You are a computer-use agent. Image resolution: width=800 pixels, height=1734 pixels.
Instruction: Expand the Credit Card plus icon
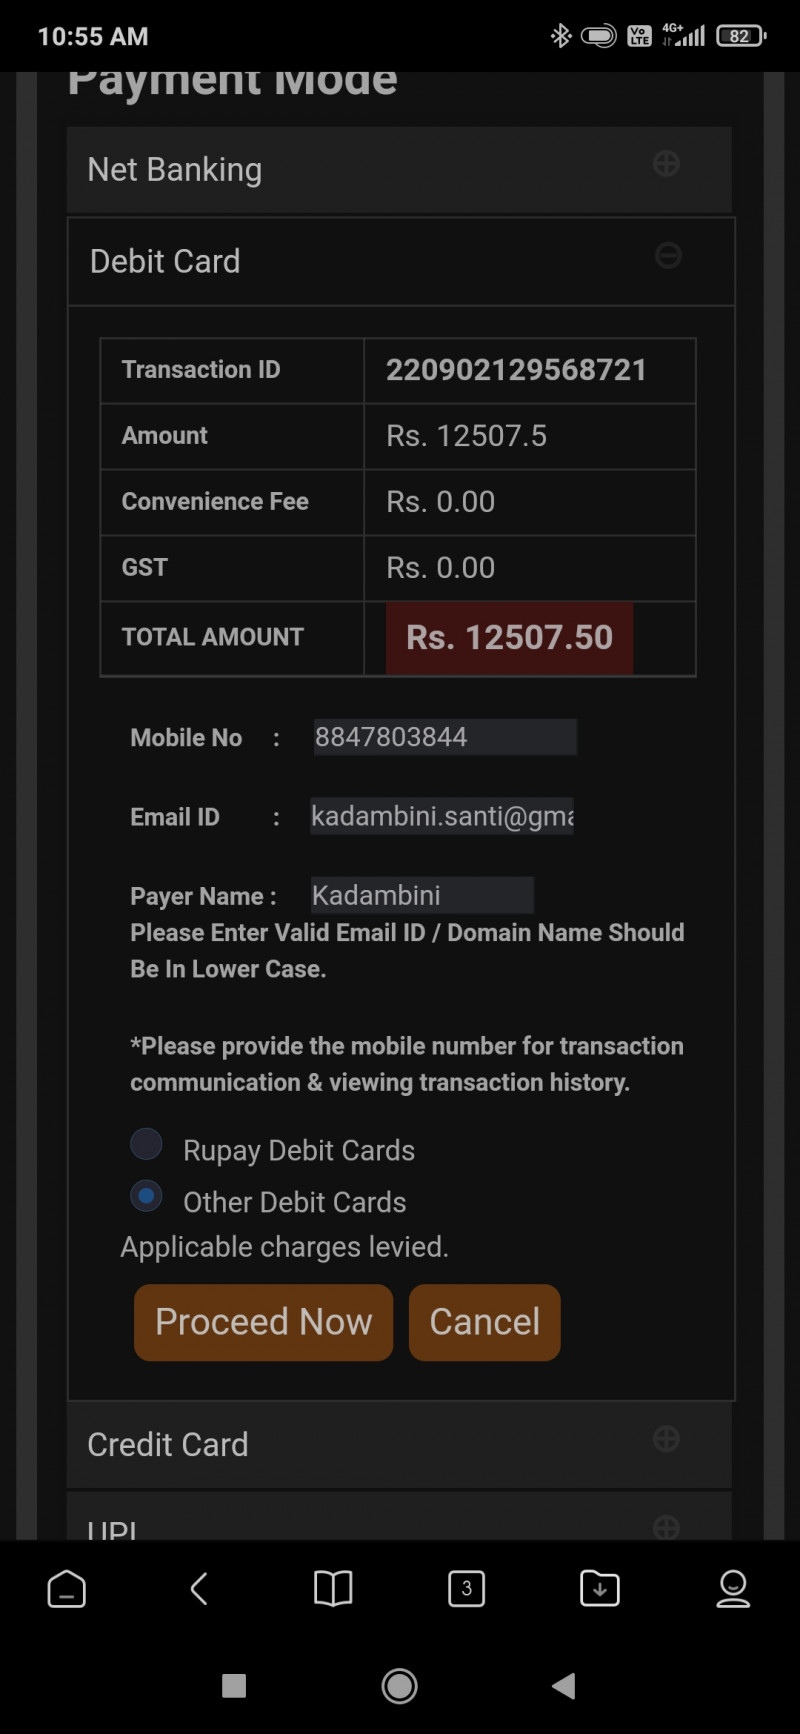[x=666, y=1439]
